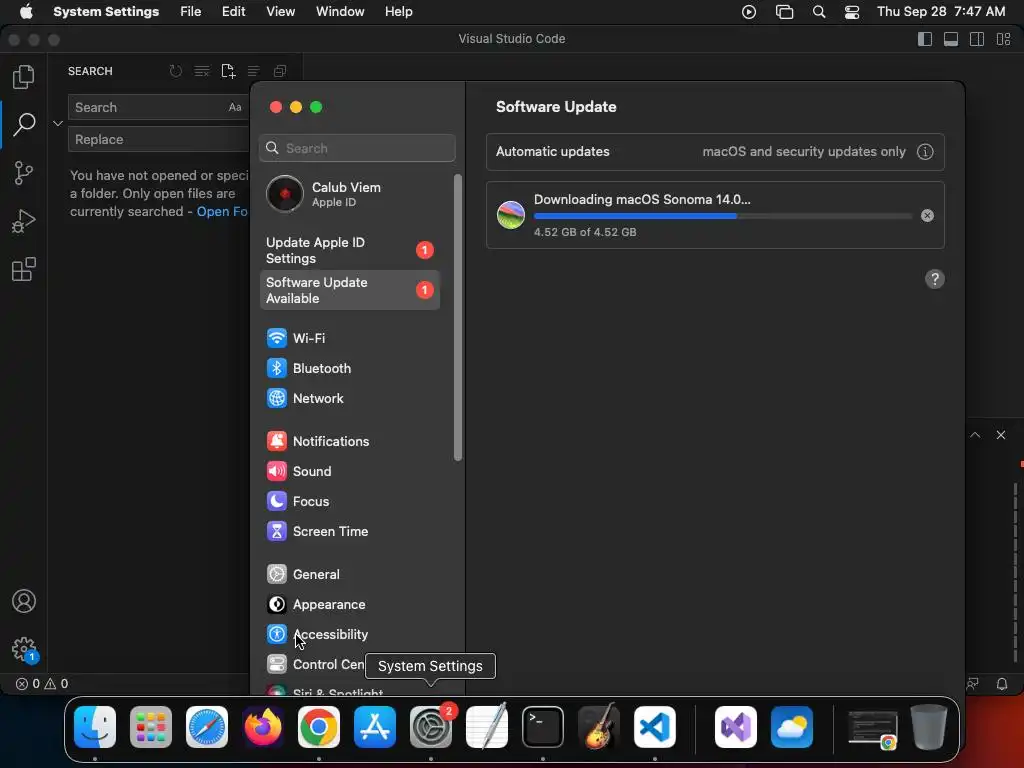
Task: Open the Help menu
Action: (398, 12)
